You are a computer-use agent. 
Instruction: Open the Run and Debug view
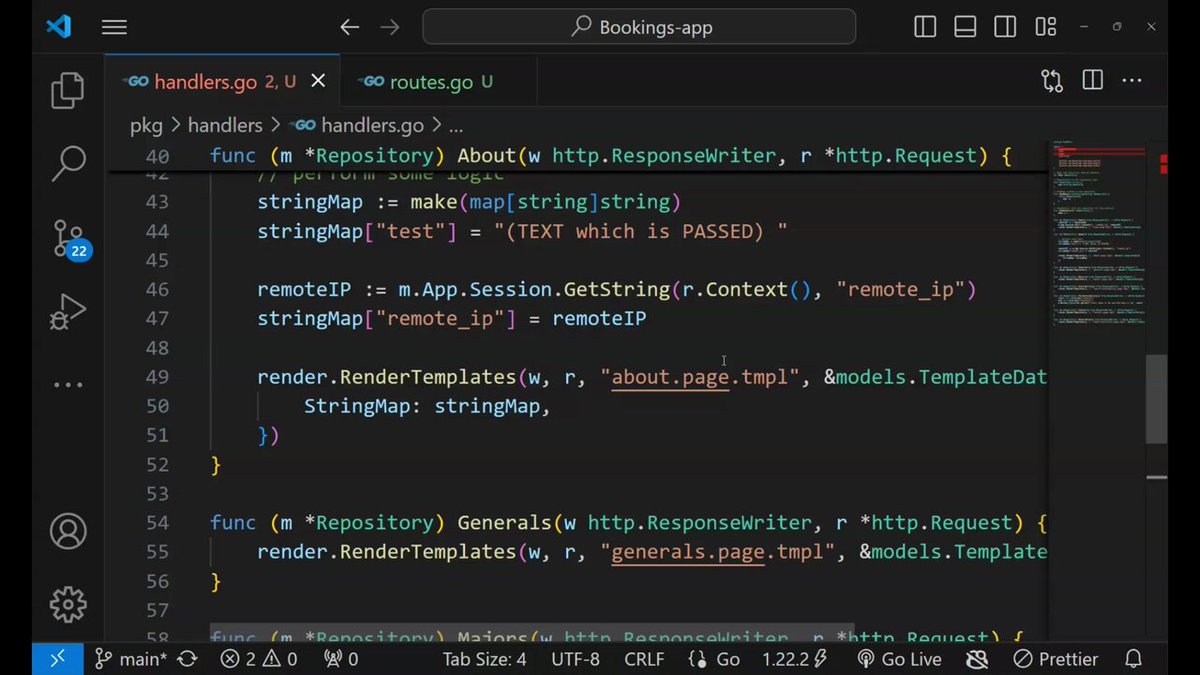pos(67,312)
